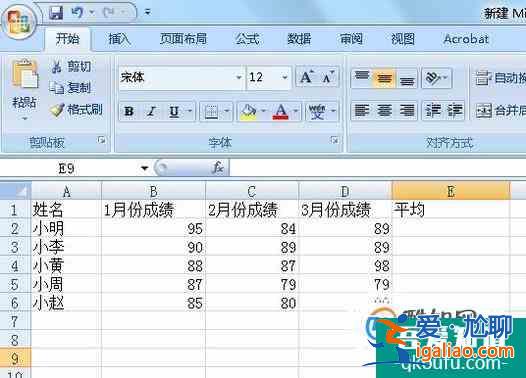Screen dimensions: 526x378
Task: Click 小黄's 3月 score 98
Action: pyautogui.click(x=345, y=266)
